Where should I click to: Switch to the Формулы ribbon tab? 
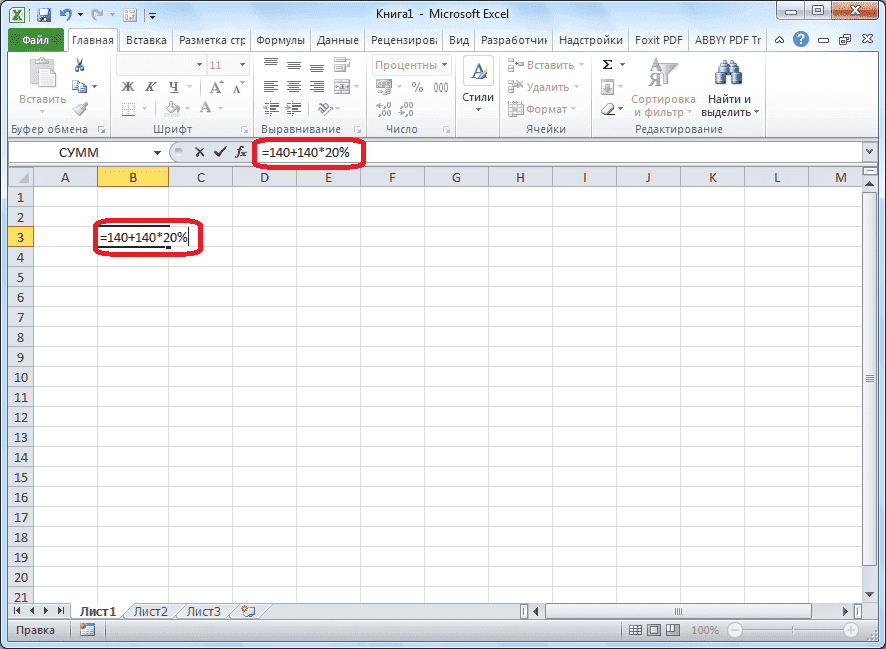(280, 40)
